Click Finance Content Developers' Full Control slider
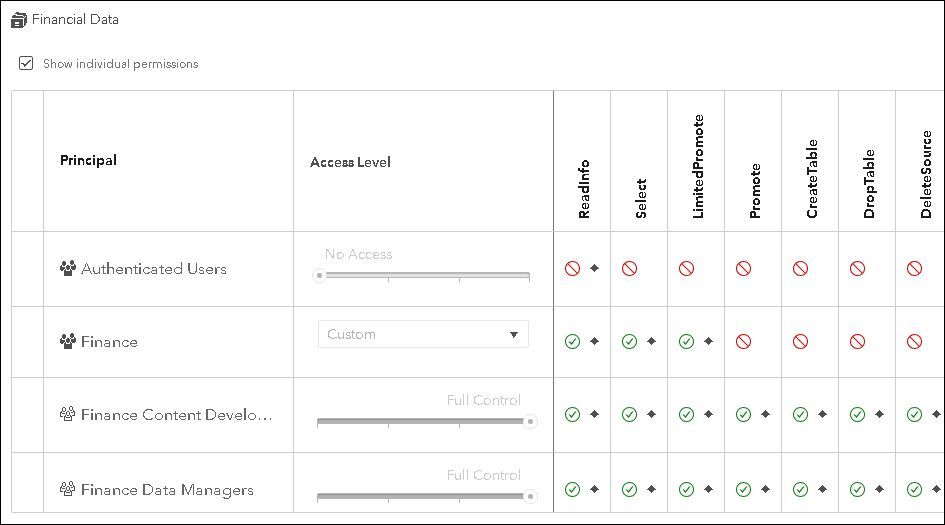Screen dimensions: 945x525 point(530,421)
